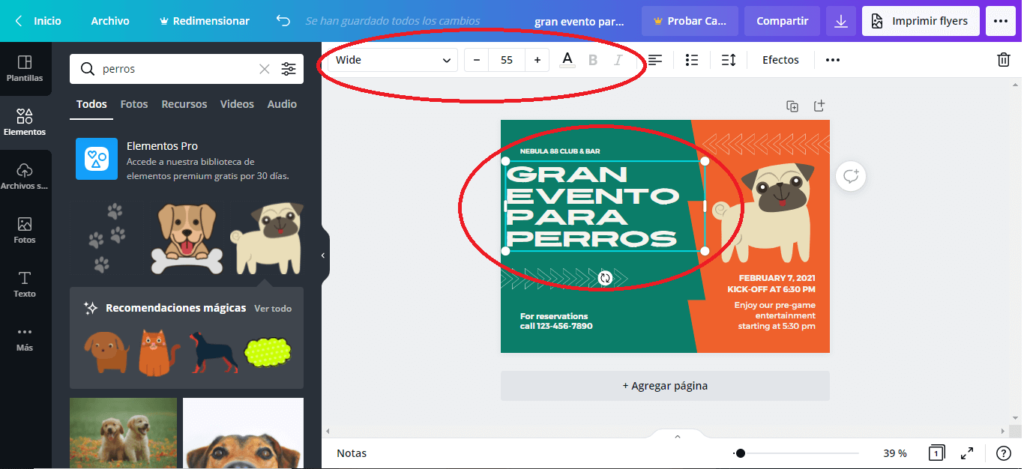Screen dimensions: 1024x469
Task: Click the download icon in top bar
Action: point(840,21)
